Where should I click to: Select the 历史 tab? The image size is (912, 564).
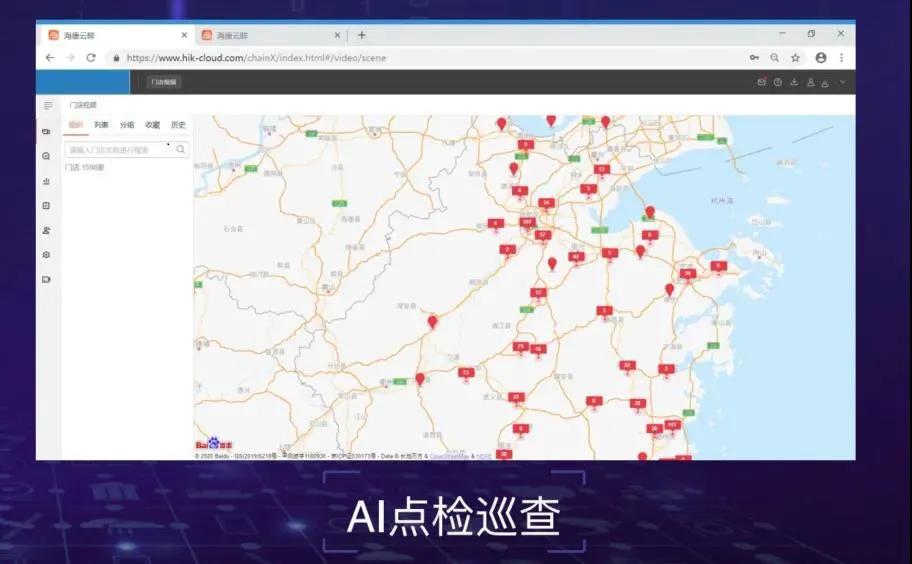click(x=178, y=125)
